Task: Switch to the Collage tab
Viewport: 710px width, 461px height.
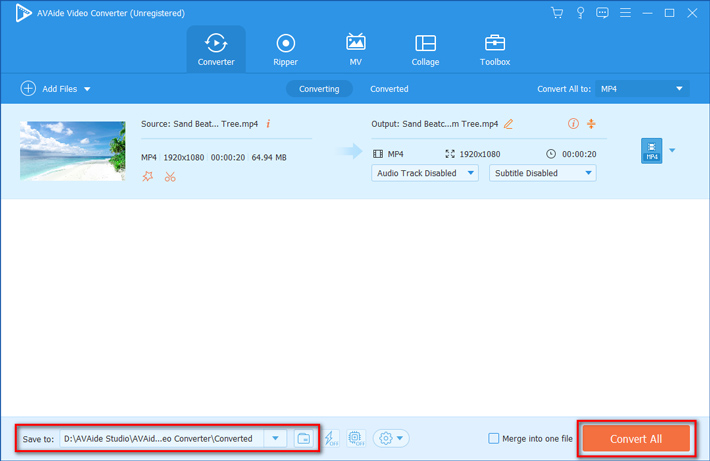Action: pyautogui.click(x=425, y=49)
